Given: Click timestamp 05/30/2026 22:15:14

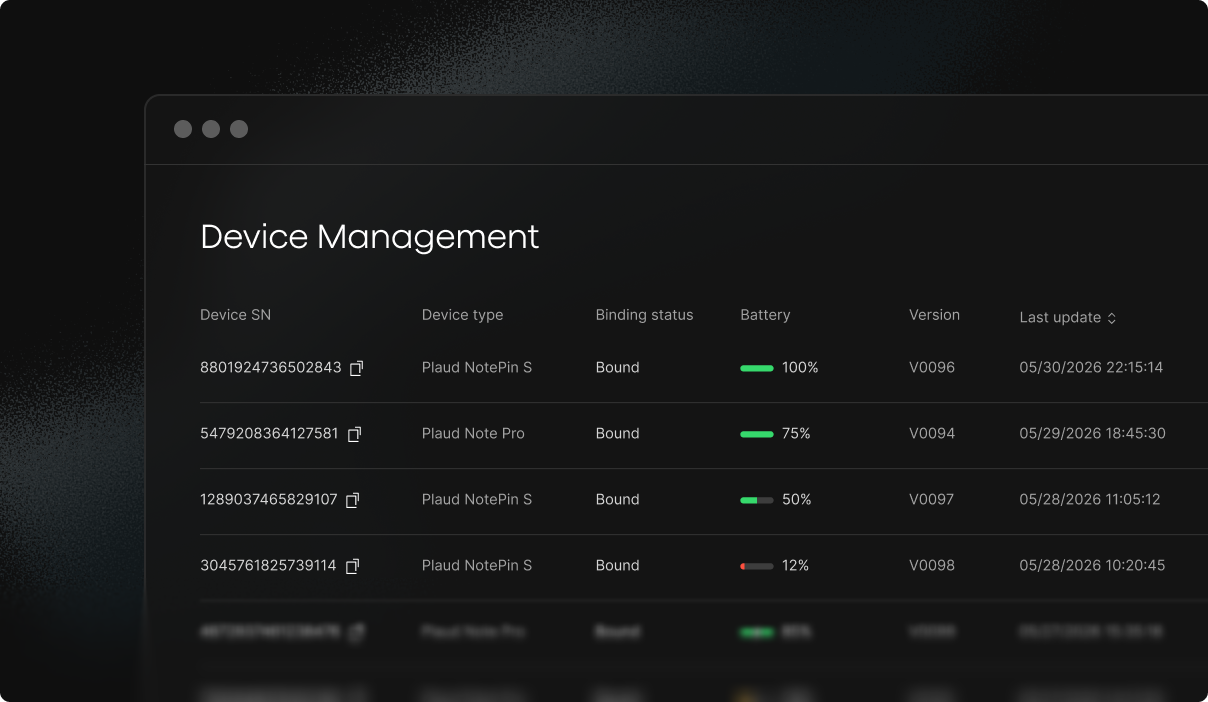Looking at the screenshot, I should tap(1091, 368).
